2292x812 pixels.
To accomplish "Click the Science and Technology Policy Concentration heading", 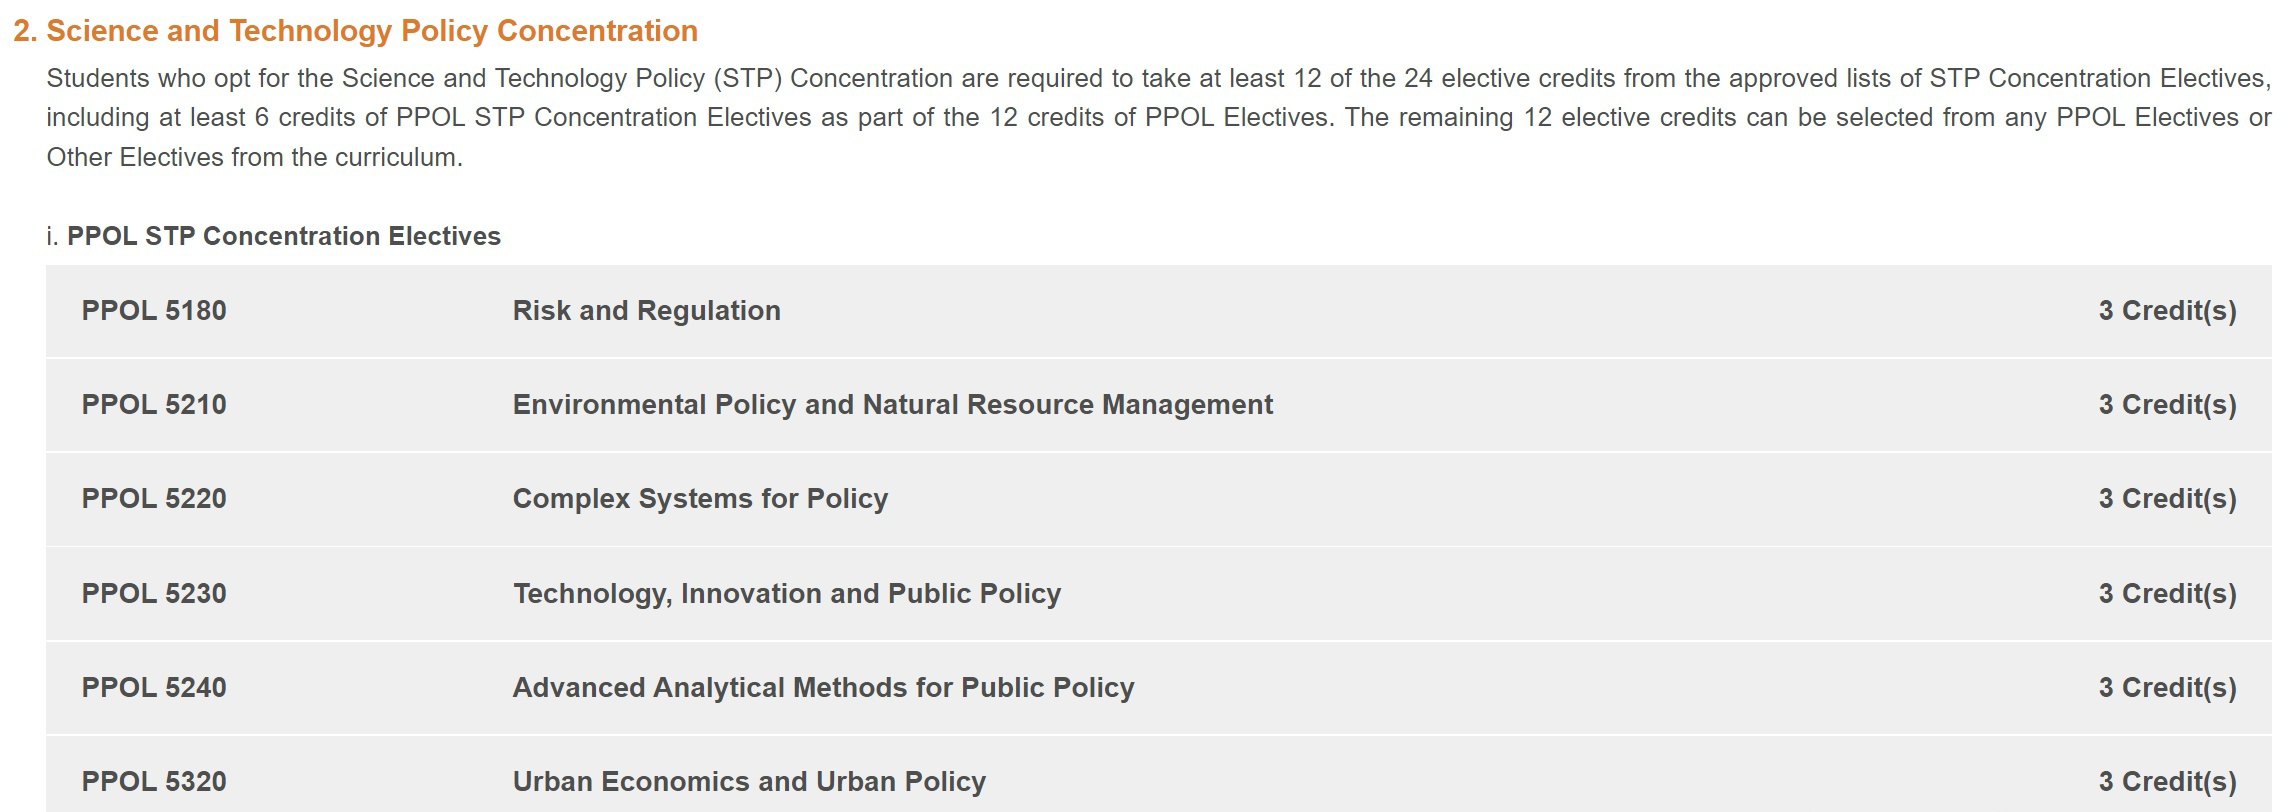I will [355, 31].
